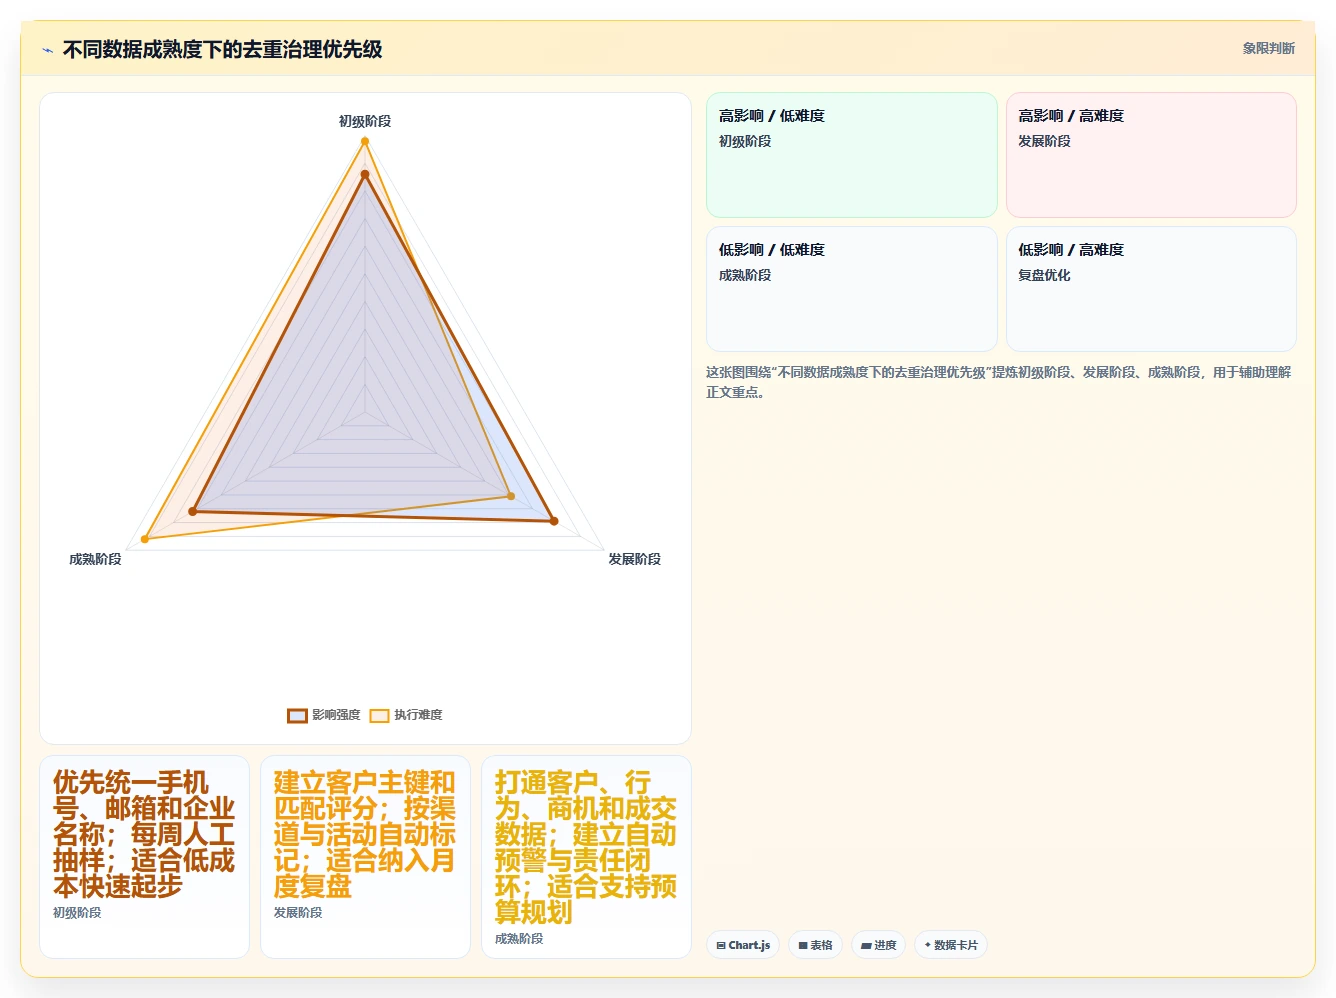
Task: Select the 高影响 / 低难度 quadrant card
Action: pos(852,155)
